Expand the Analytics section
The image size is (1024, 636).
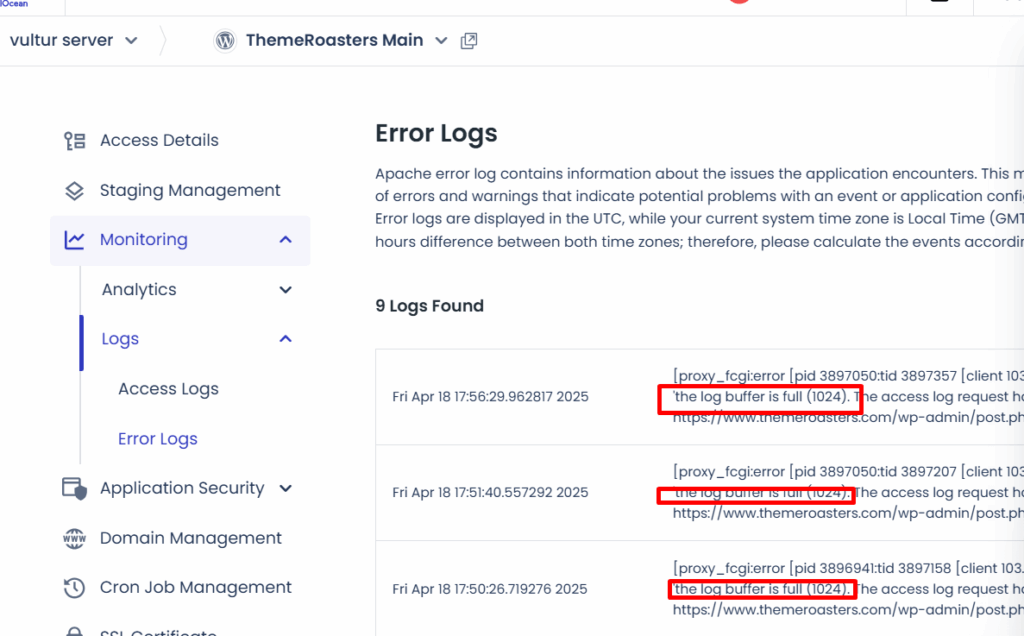[286, 289]
